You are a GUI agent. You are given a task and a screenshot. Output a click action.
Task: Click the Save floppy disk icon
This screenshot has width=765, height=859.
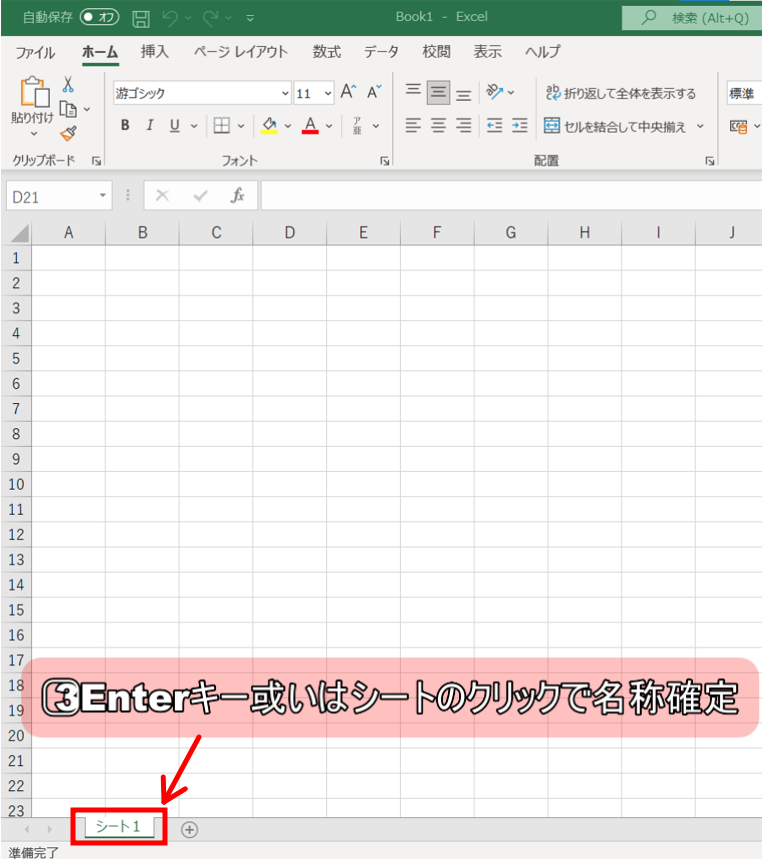141,18
